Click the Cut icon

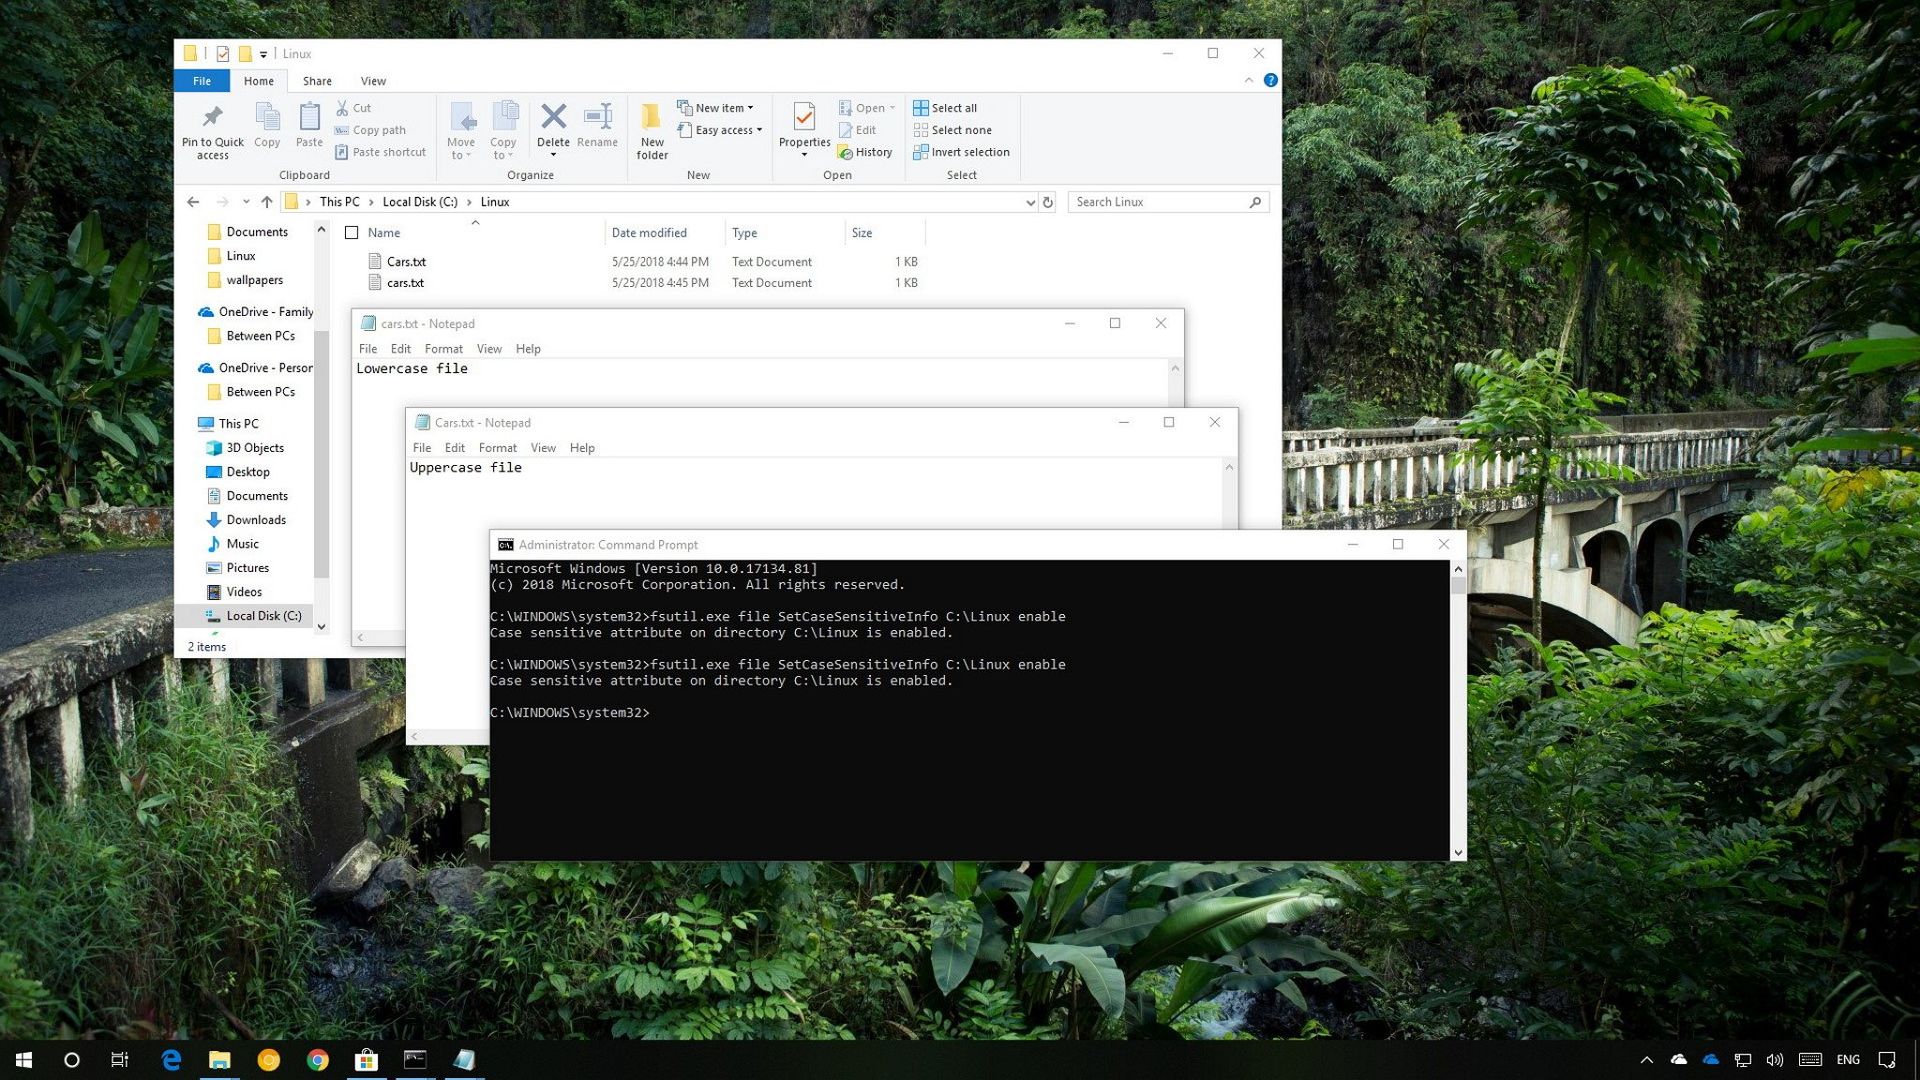point(344,107)
